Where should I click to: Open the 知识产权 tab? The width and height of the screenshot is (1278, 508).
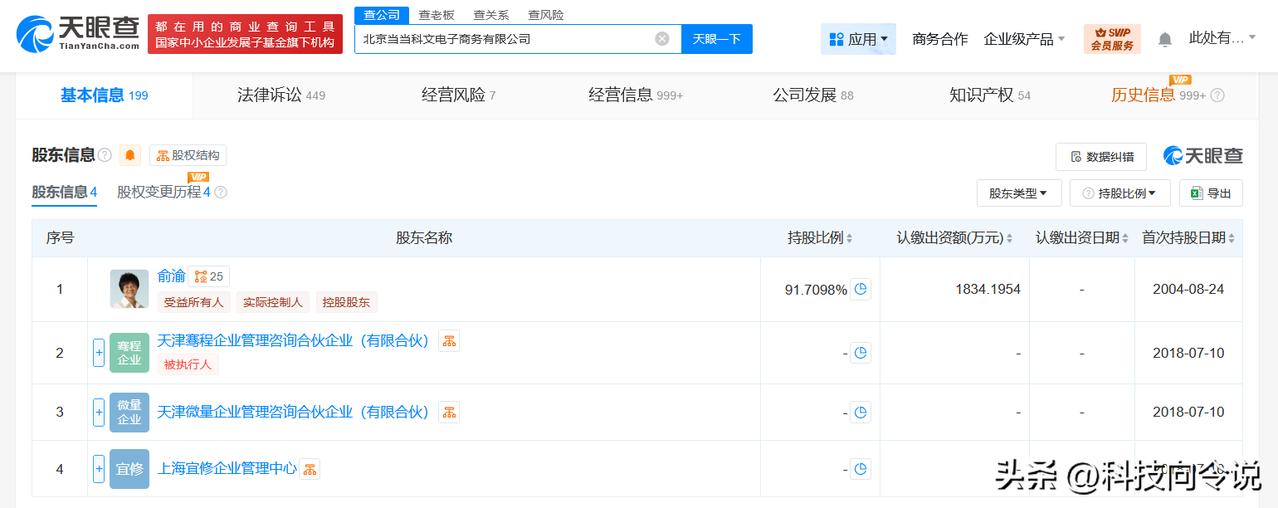(x=990, y=95)
